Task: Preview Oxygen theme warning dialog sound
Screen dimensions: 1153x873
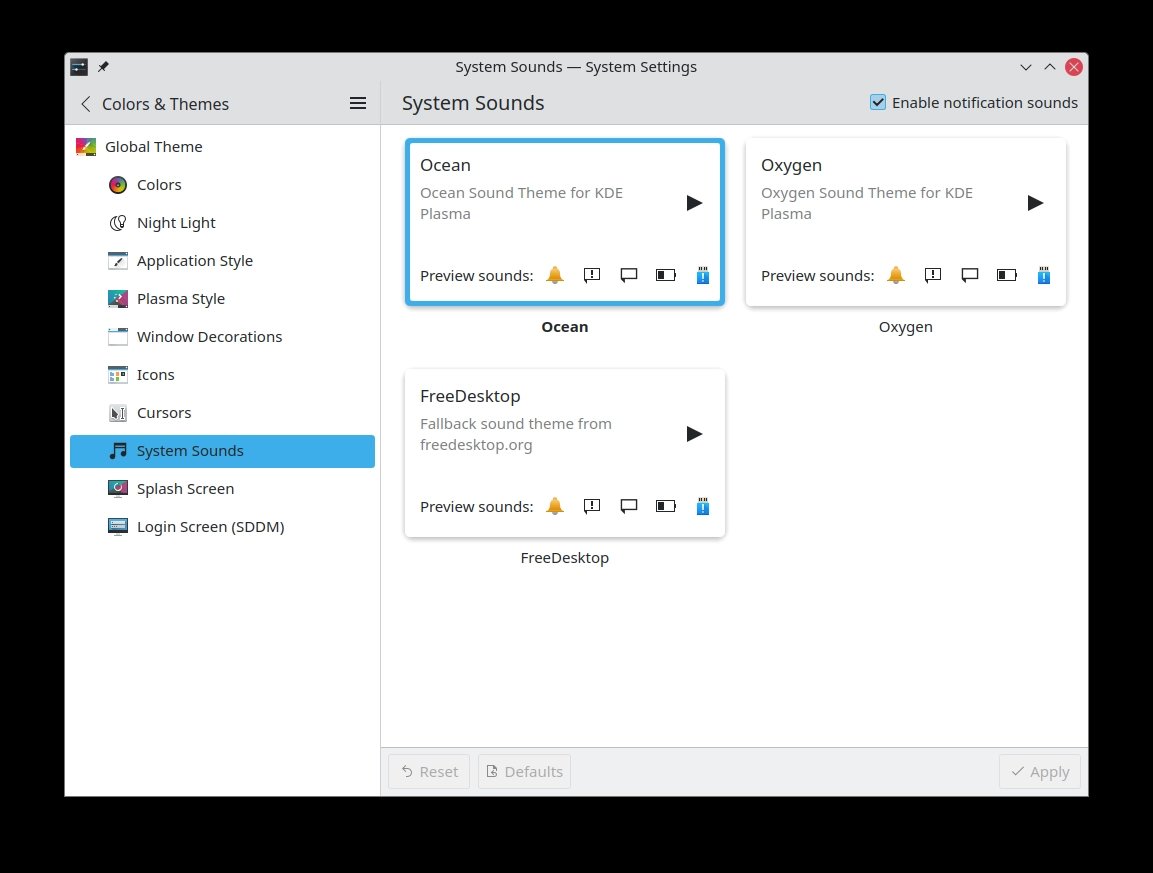Action: (x=933, y=275)
